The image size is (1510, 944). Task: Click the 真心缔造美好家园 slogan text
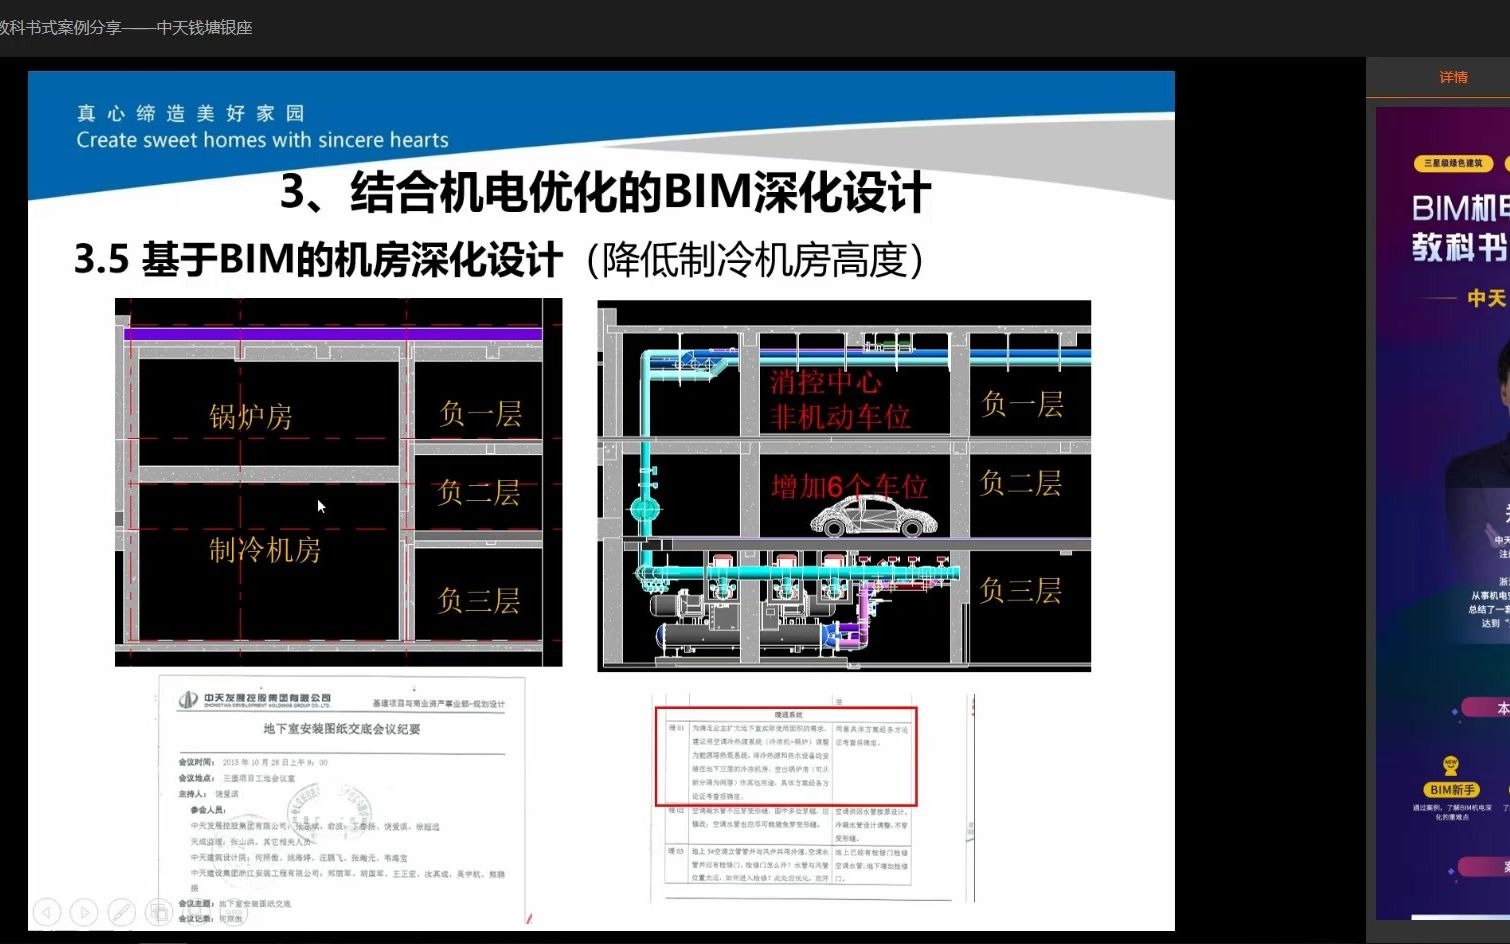pos(190,113)
